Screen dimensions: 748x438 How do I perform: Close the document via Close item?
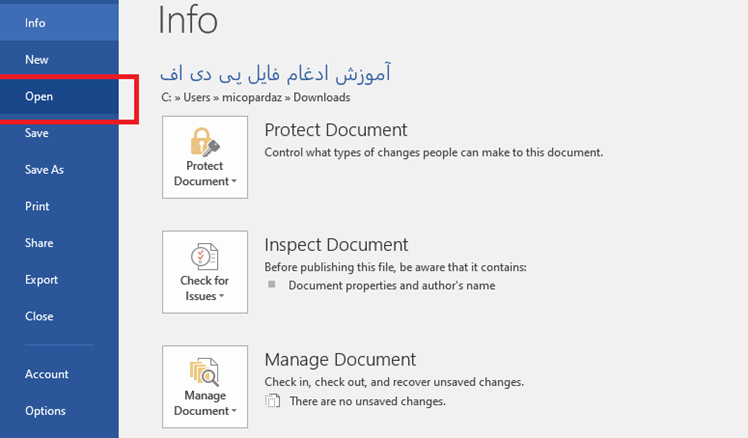tap(59, 316)
